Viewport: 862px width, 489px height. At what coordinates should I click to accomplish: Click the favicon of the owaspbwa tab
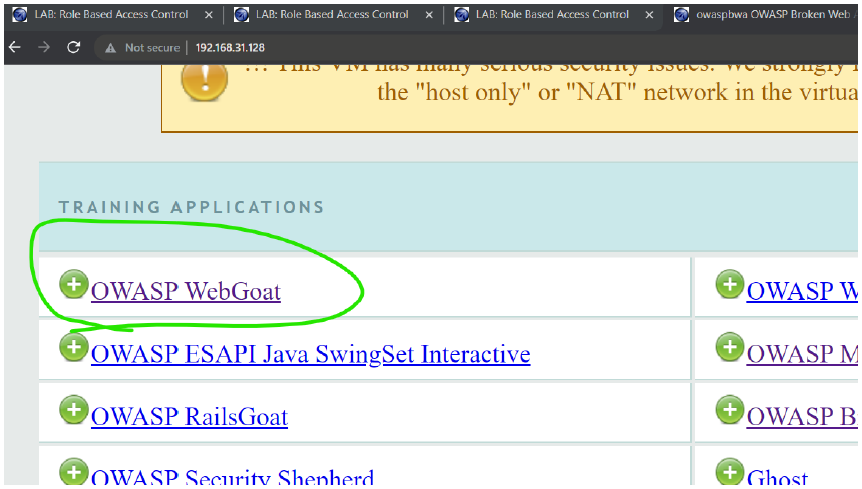[681, 15]
